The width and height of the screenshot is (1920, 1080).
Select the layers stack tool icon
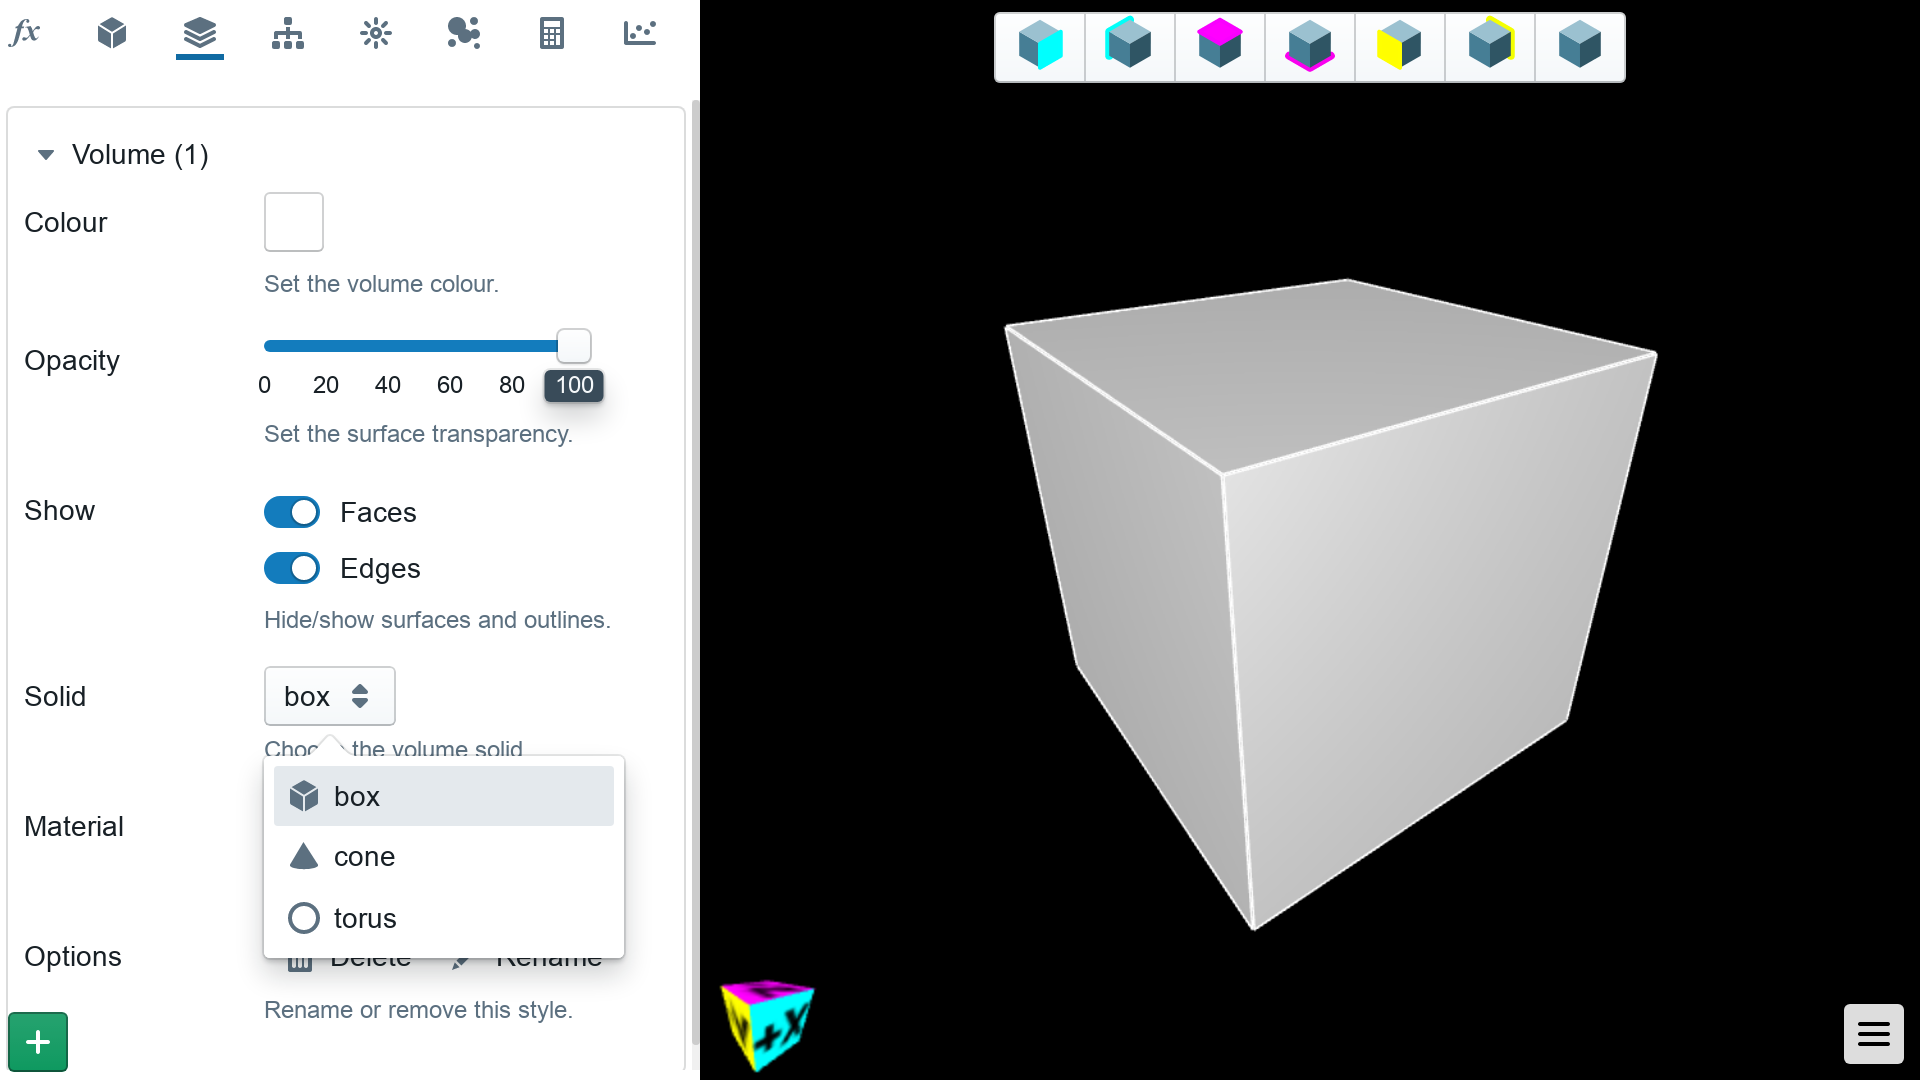(x=198, y=32)
